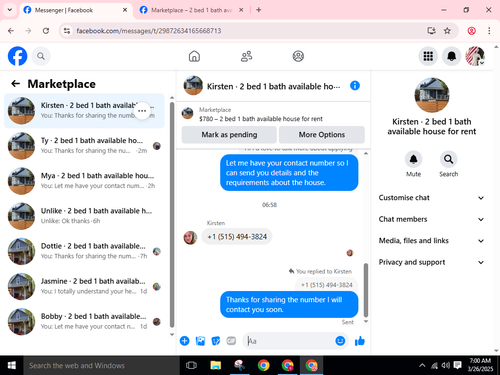
Task: Open a new browser tab
Action: [x=259, y=10]
